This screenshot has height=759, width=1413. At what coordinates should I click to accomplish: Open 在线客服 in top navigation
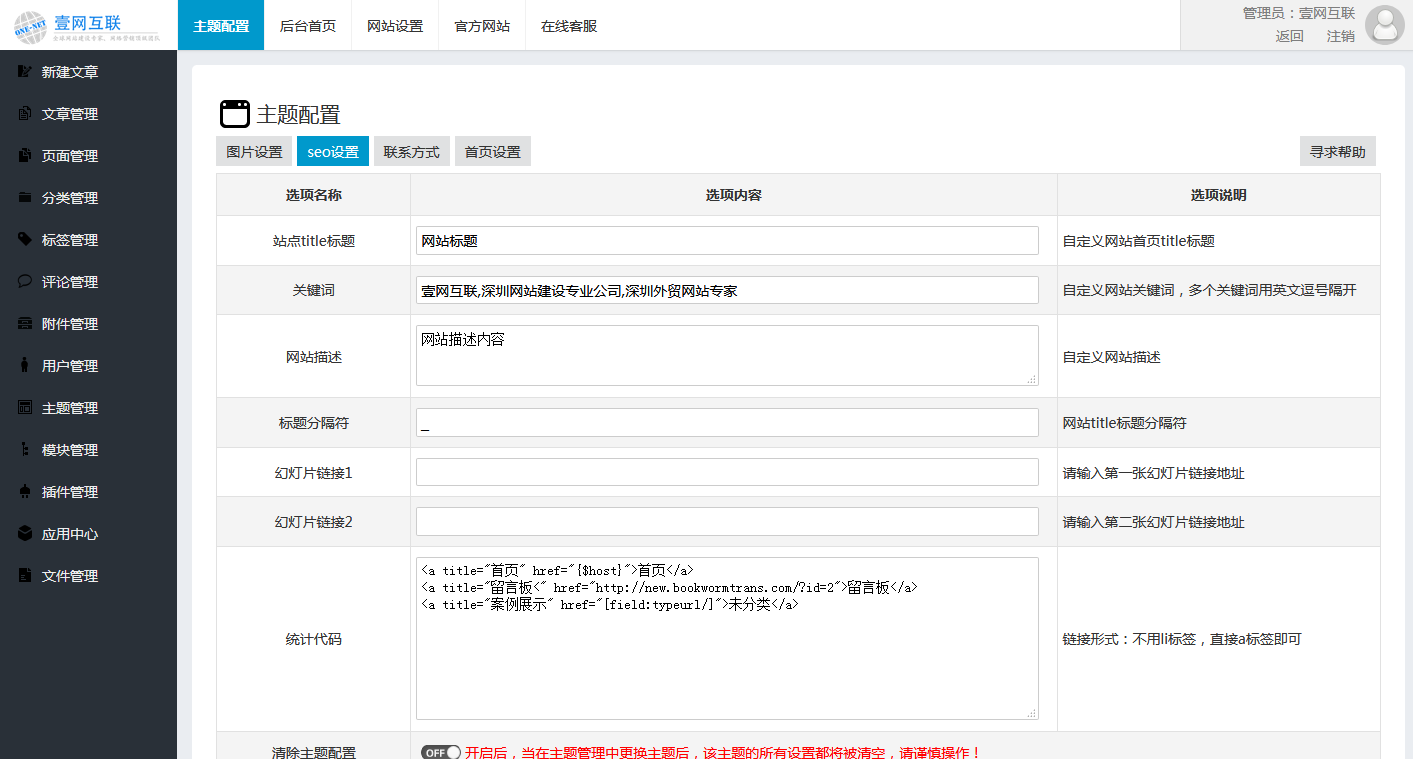pos(569,26)
